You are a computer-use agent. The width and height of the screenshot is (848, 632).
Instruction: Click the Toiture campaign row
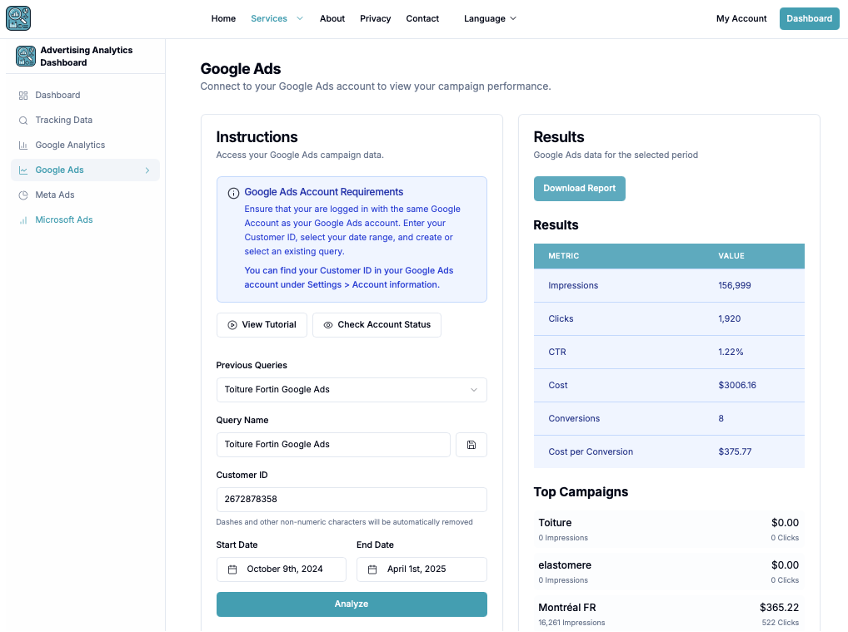[669, 529]
